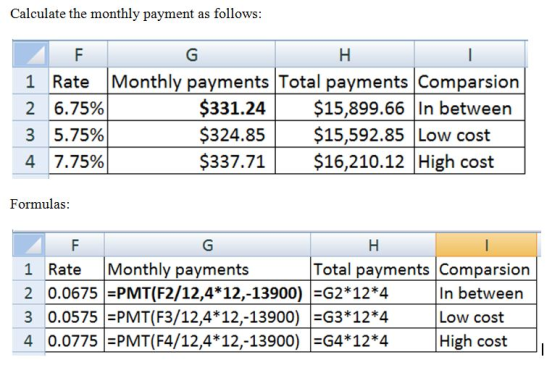The image size is (560, 365).
Task: Click cell showing $331.24
Action: point(191,108)
